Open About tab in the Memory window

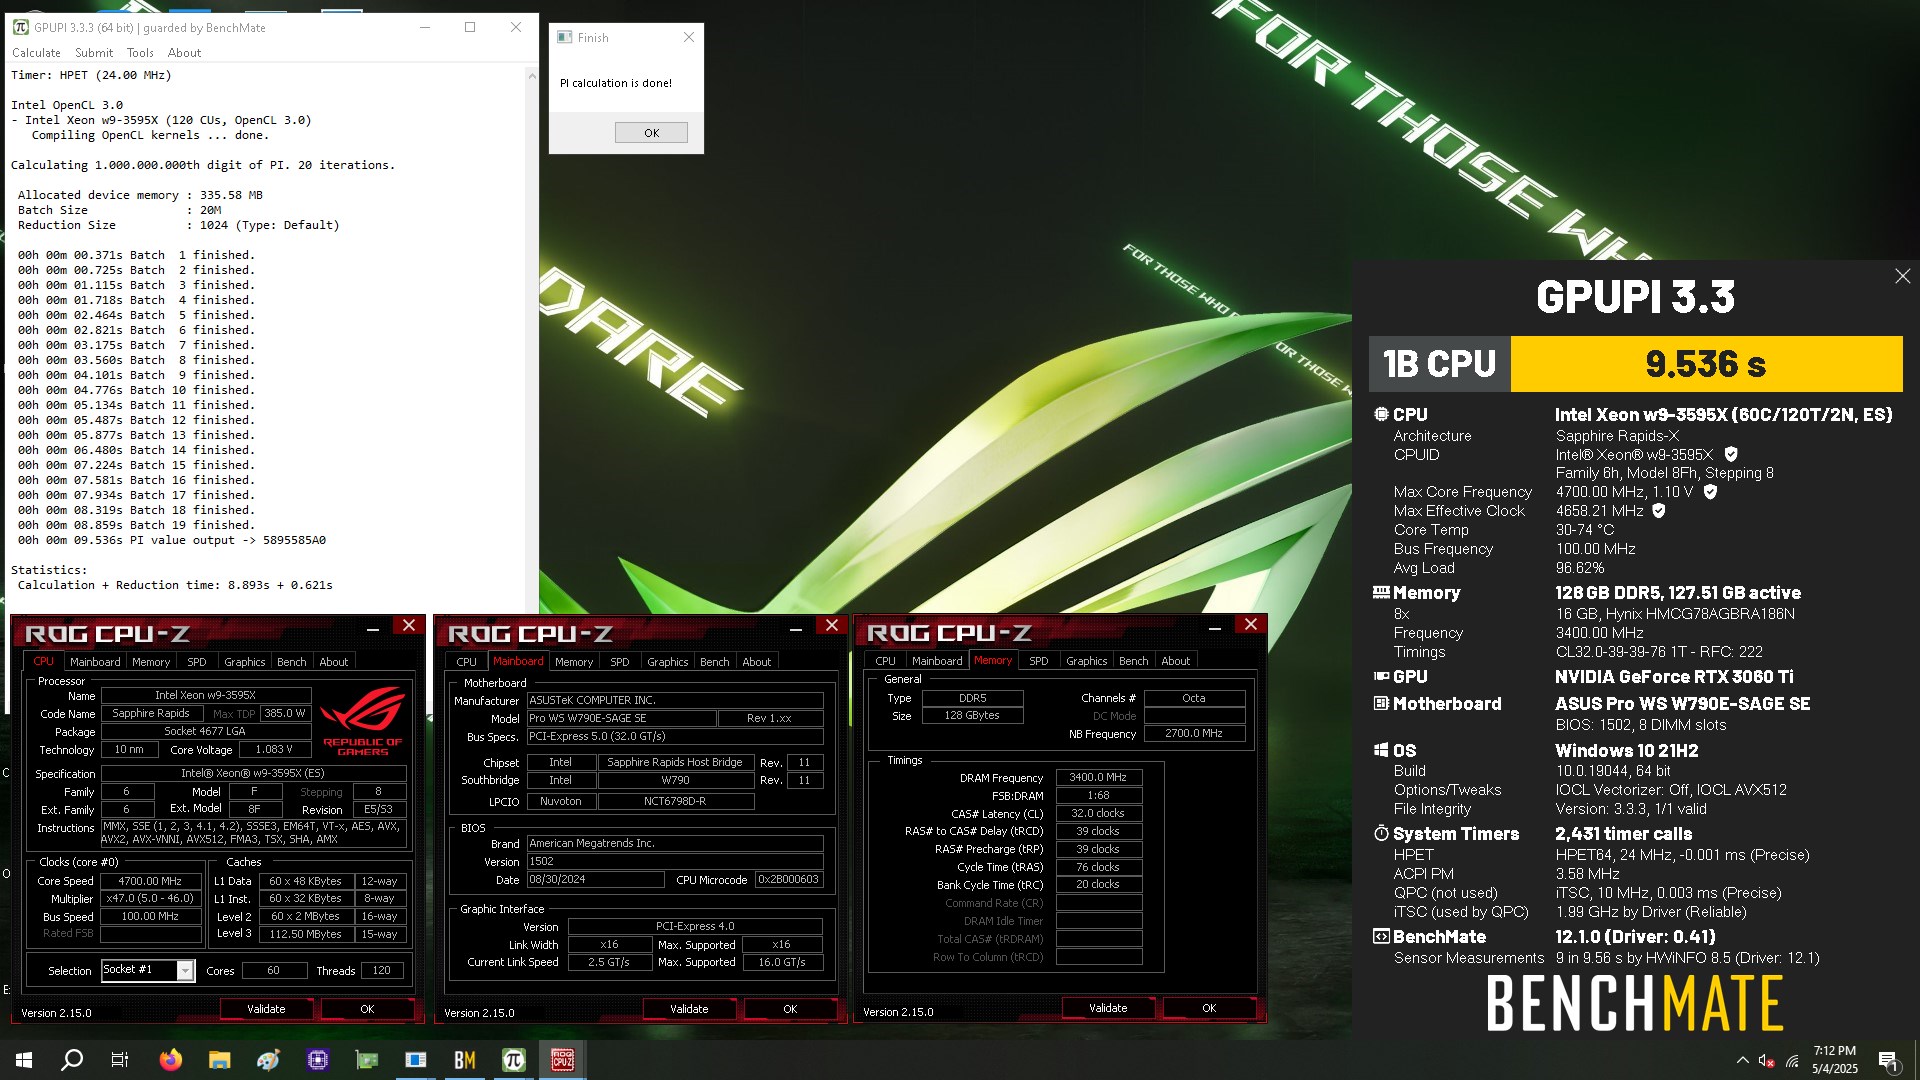click(1176, 661)
